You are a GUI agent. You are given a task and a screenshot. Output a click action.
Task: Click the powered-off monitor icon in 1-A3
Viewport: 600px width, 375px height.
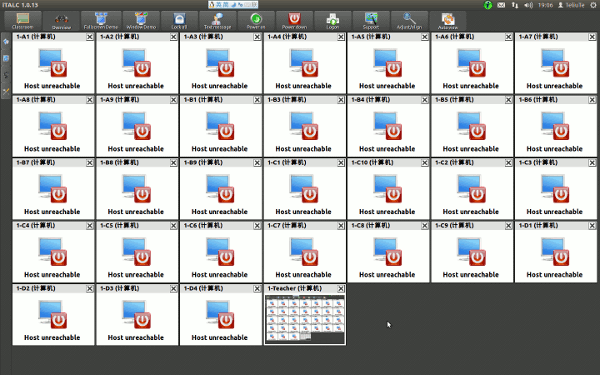tap(220, 63)
